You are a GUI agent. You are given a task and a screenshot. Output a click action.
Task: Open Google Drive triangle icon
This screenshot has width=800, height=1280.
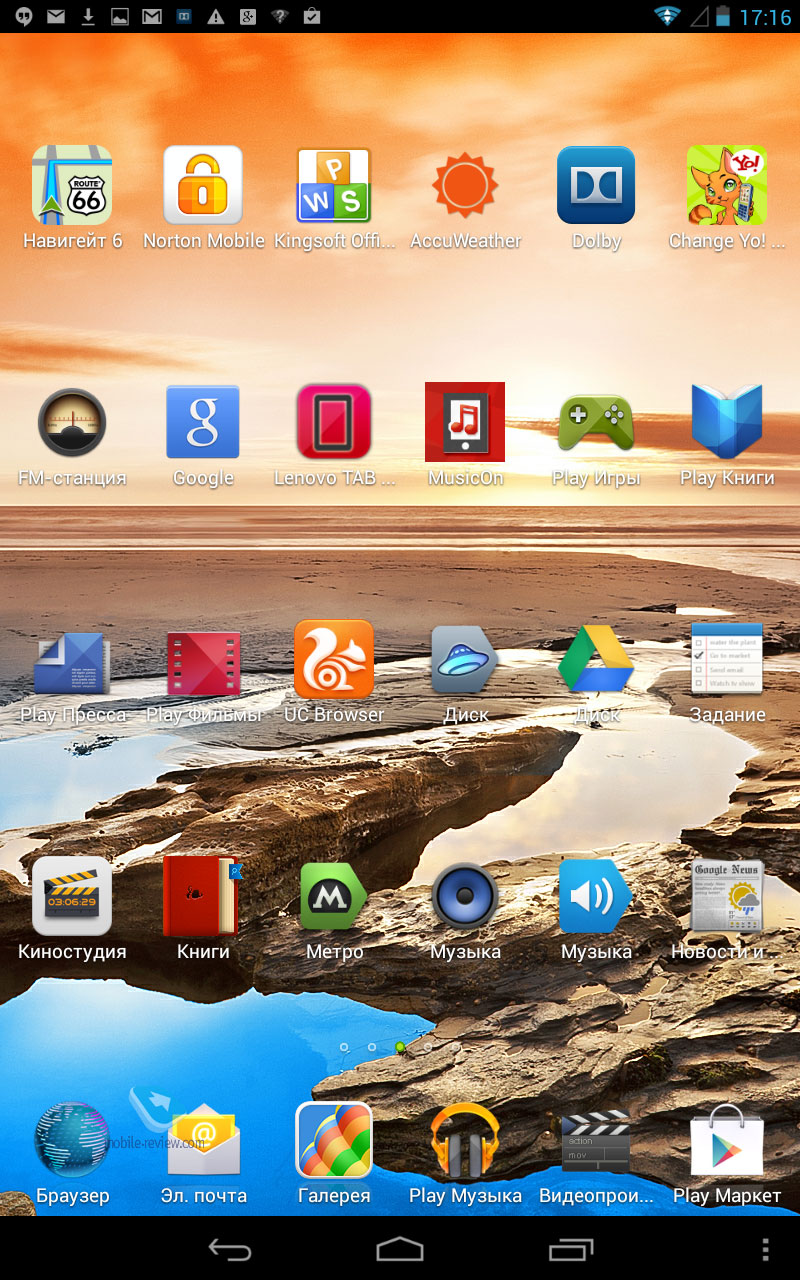pos(596,660)
